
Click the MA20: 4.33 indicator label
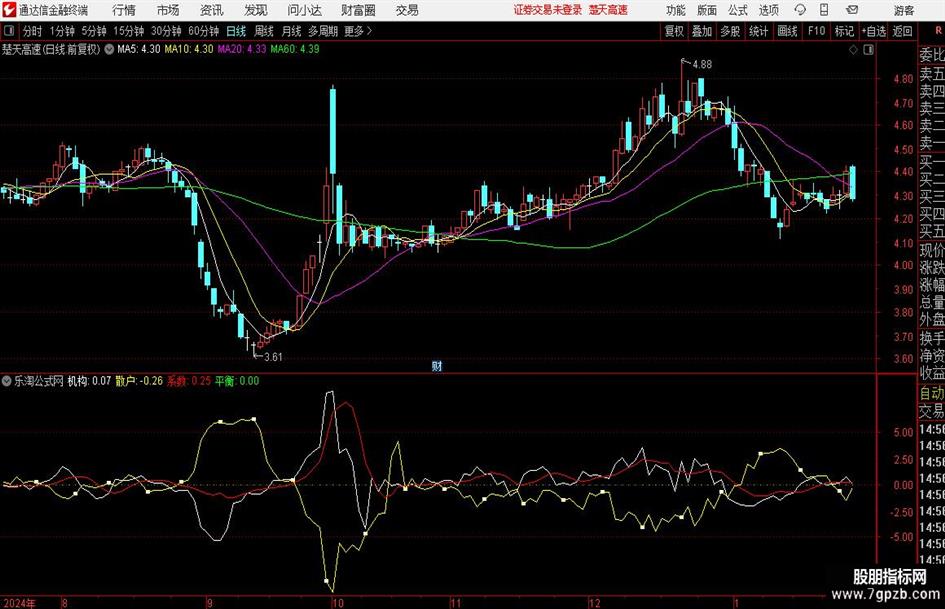(242, 49)
